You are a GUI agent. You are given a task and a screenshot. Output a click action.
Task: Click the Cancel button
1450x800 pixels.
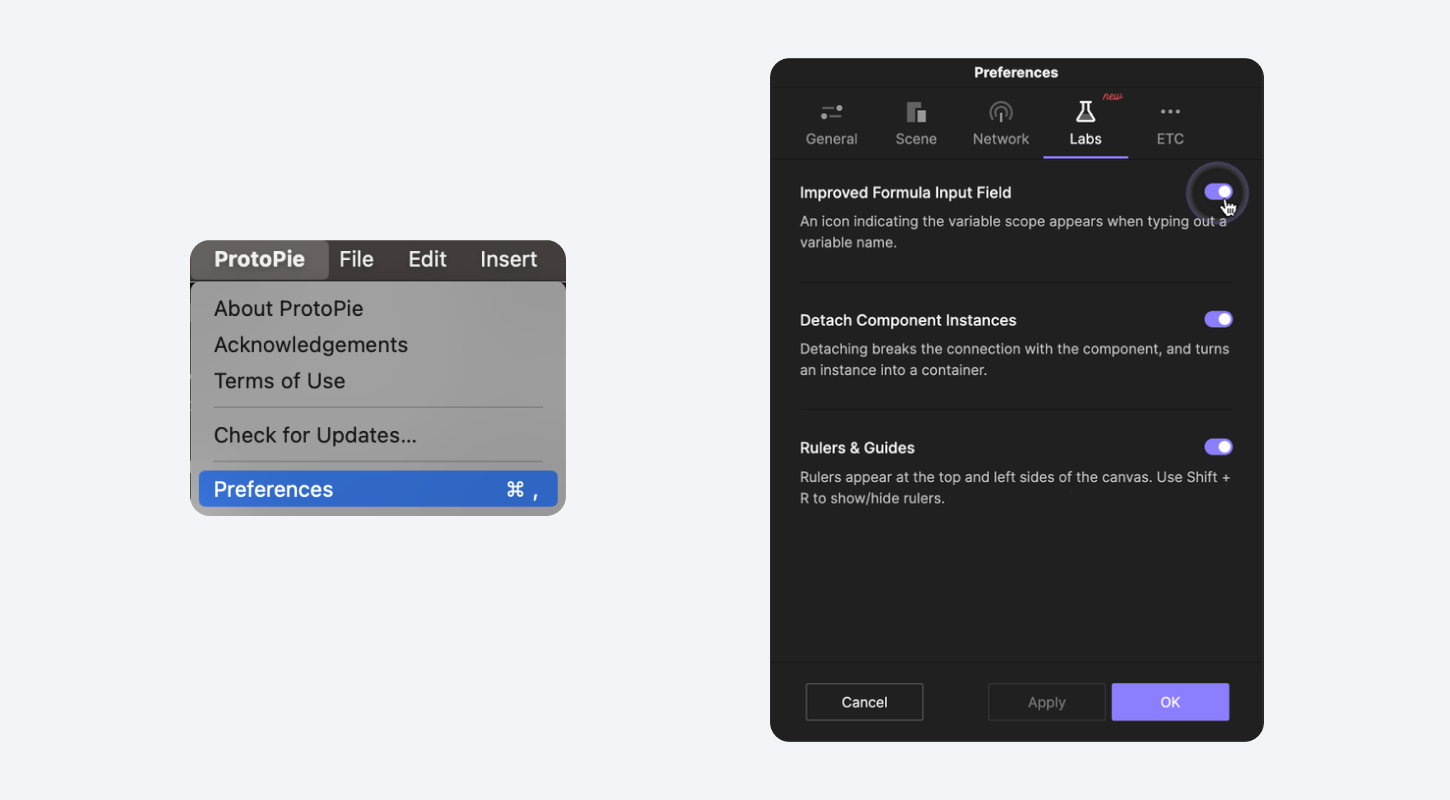[x=864, y=702]
